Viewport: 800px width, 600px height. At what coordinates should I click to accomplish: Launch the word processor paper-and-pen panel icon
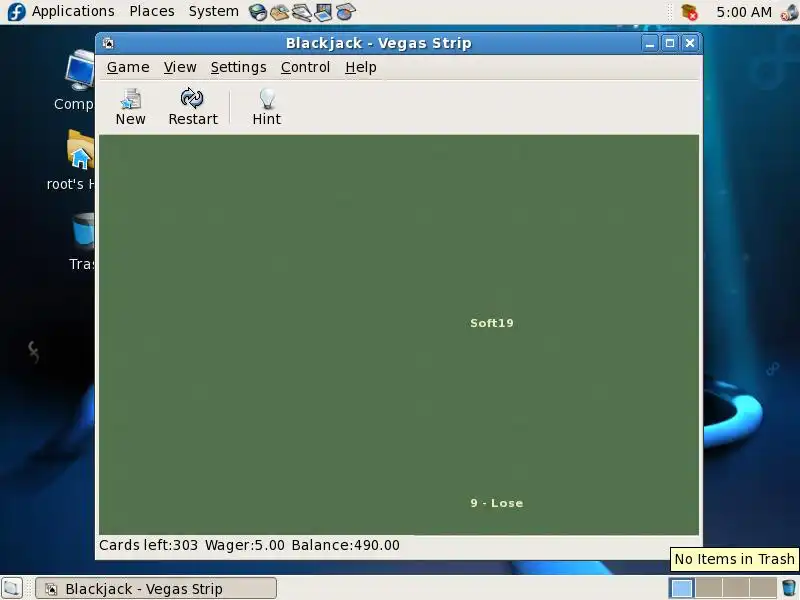(x=302, y=12)
